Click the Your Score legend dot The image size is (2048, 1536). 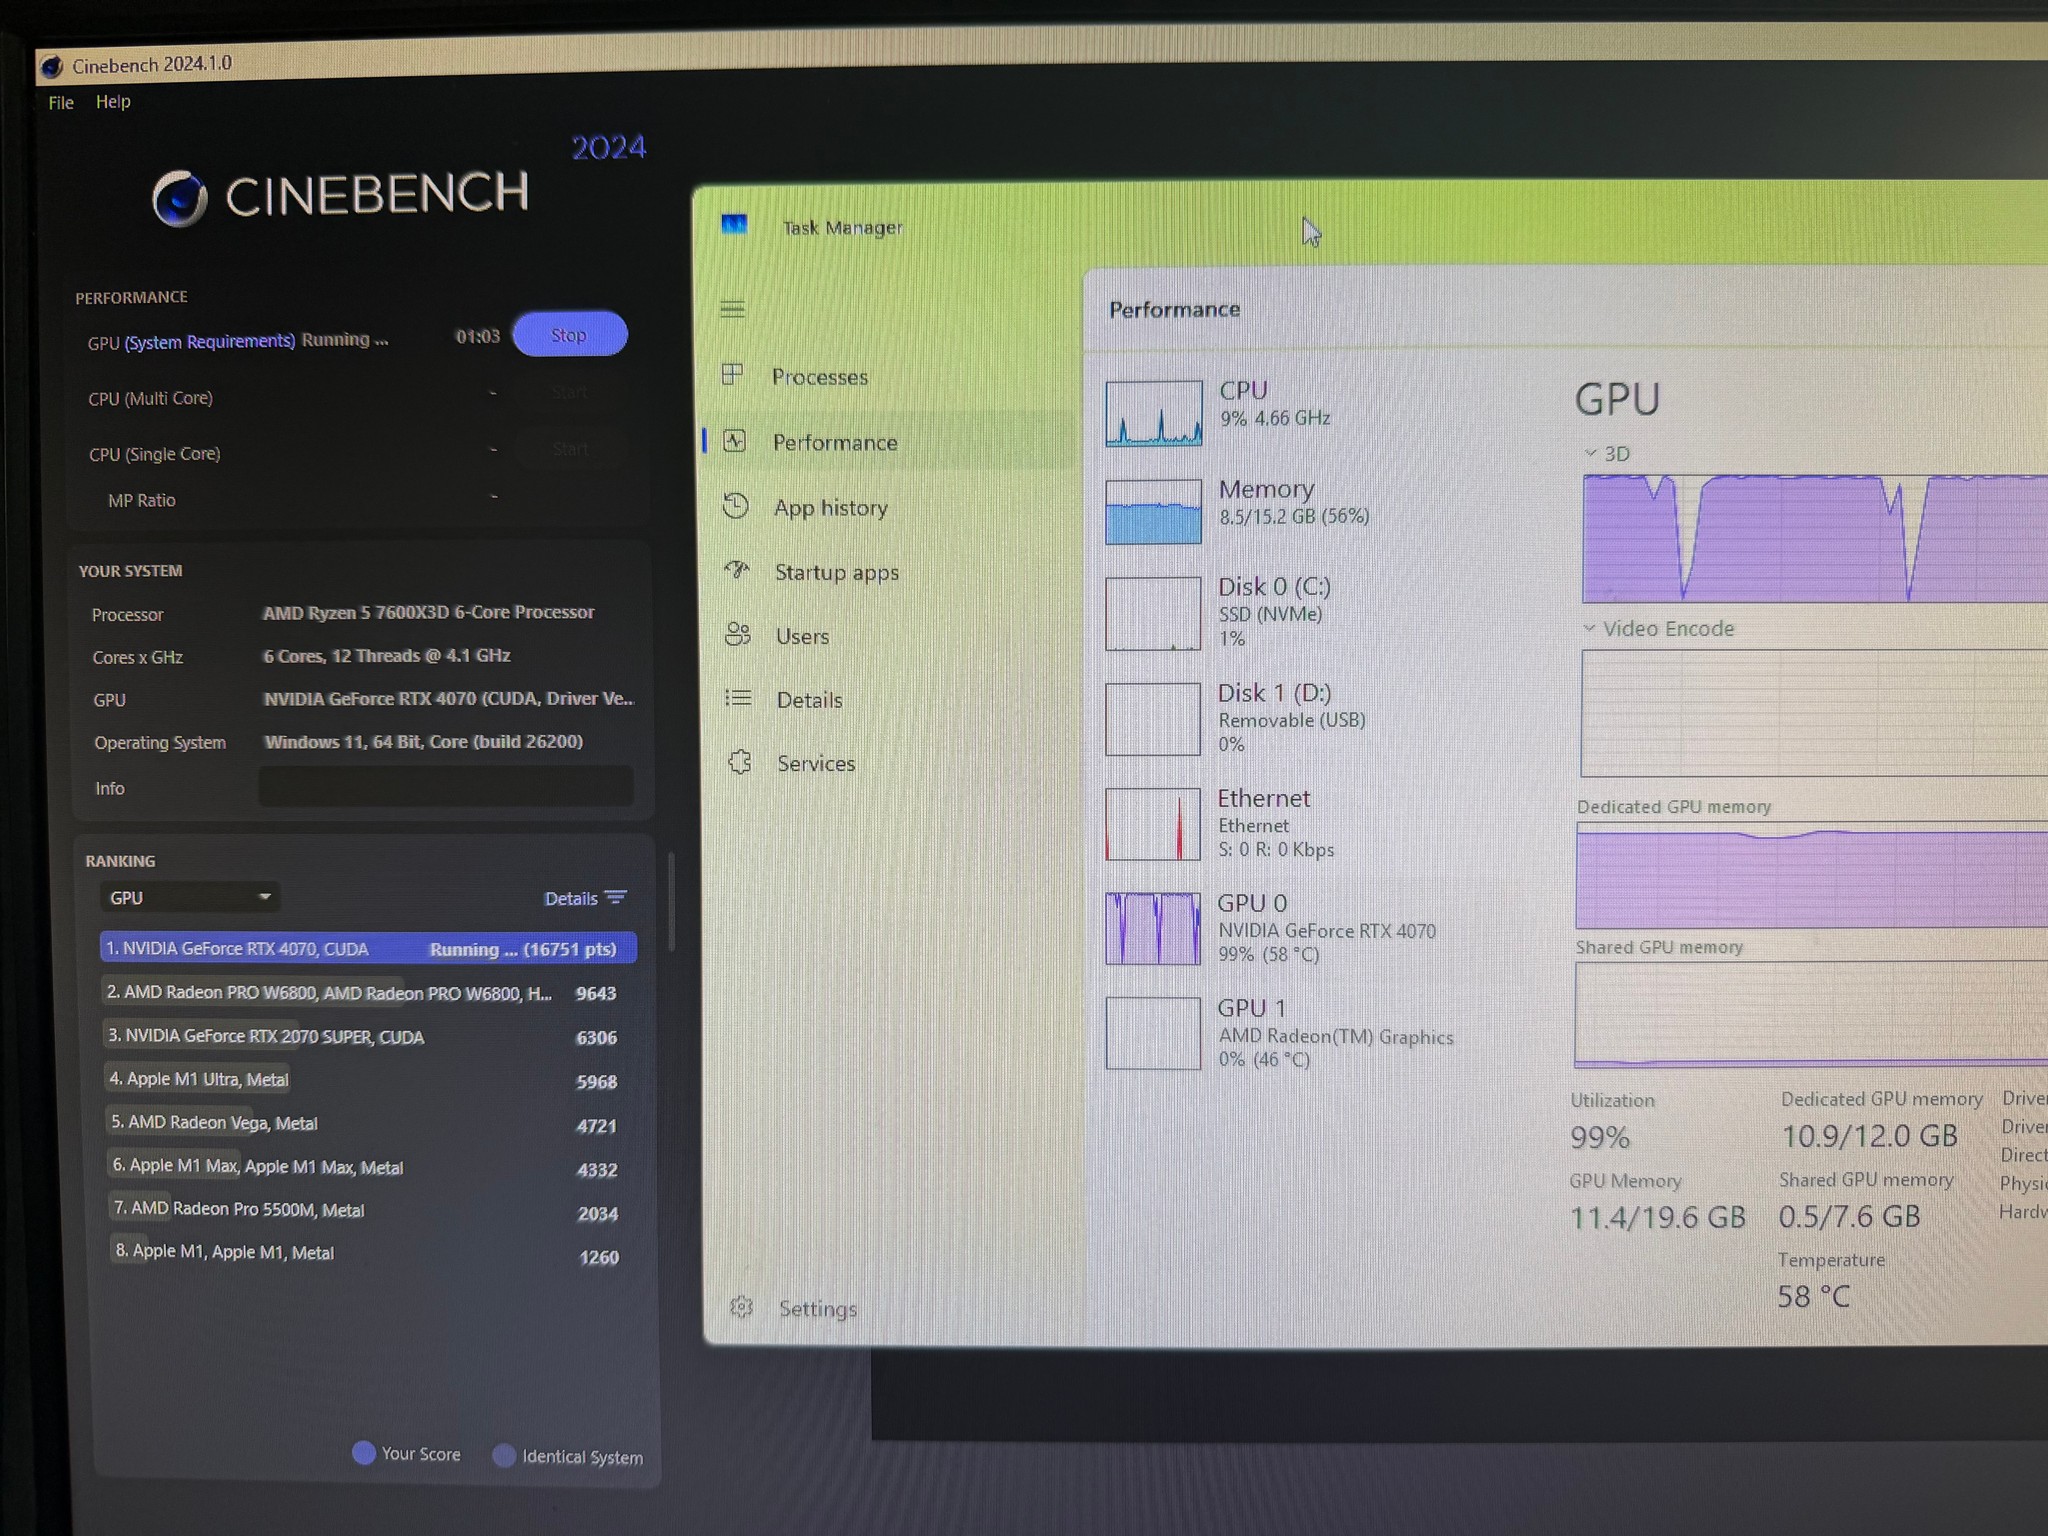[x=364, y=1452]
